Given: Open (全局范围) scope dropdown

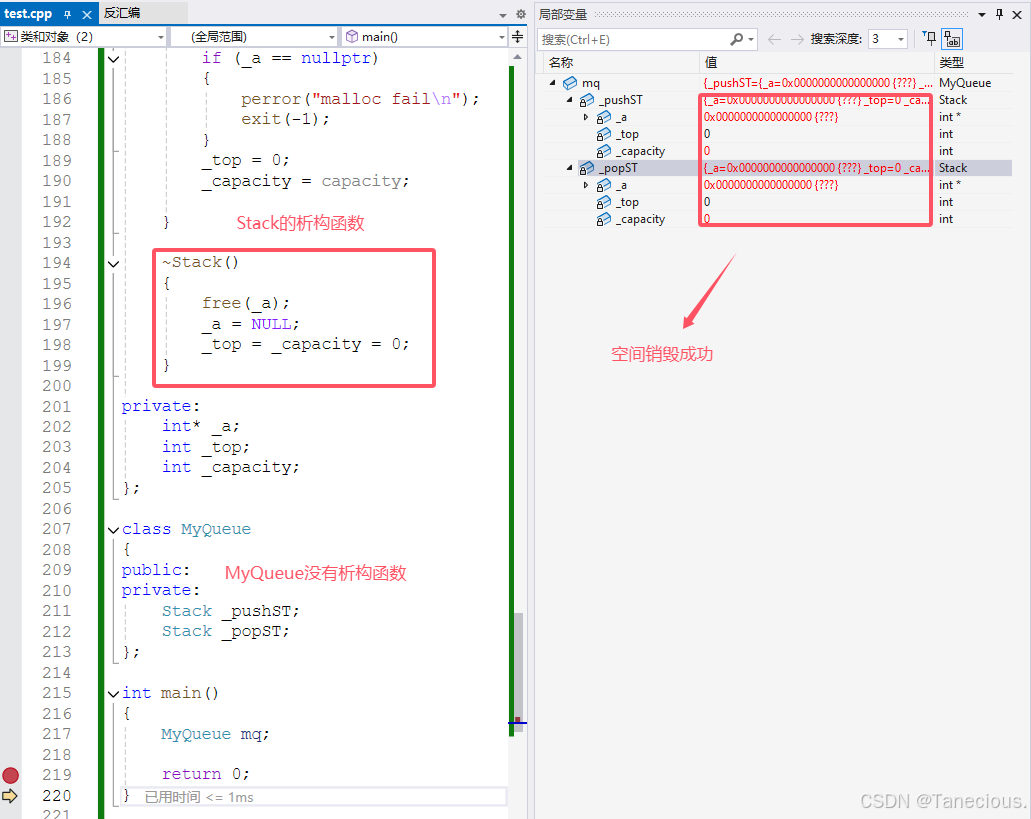Looking at the screenshot, I should coord(254,37).
